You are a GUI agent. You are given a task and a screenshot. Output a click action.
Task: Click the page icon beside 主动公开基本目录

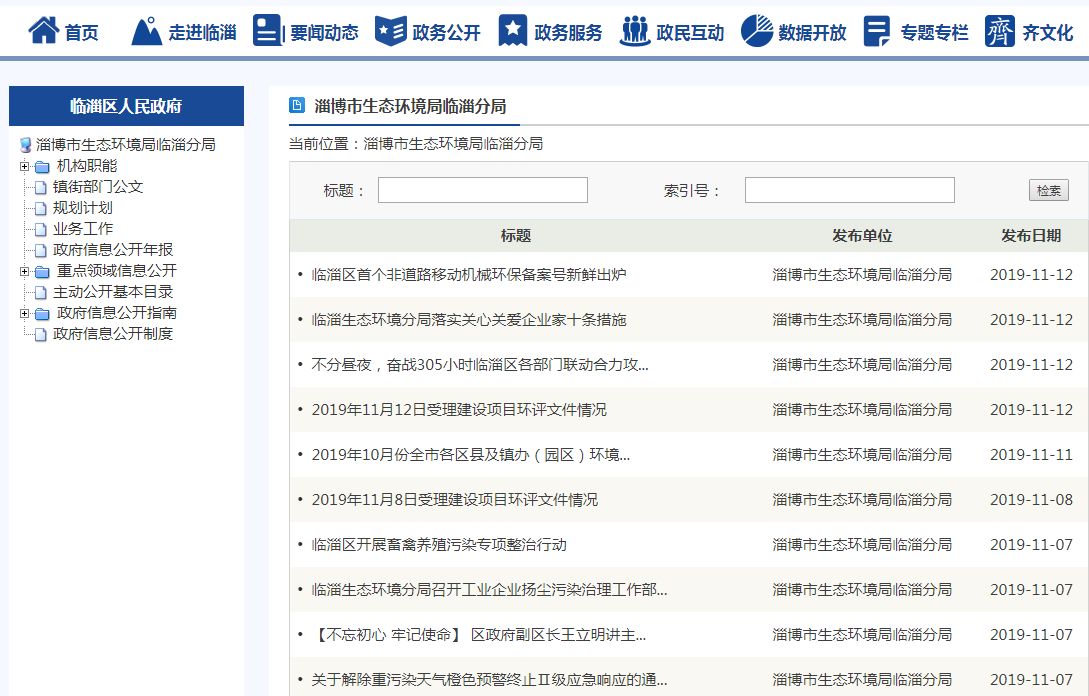click(x=40, y=292)
